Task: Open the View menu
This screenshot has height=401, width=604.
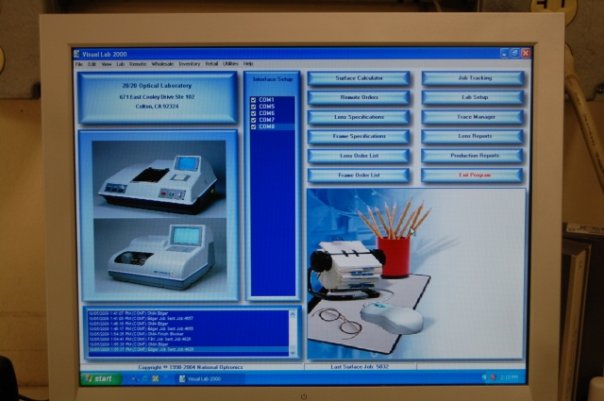Action: (106, 64)
